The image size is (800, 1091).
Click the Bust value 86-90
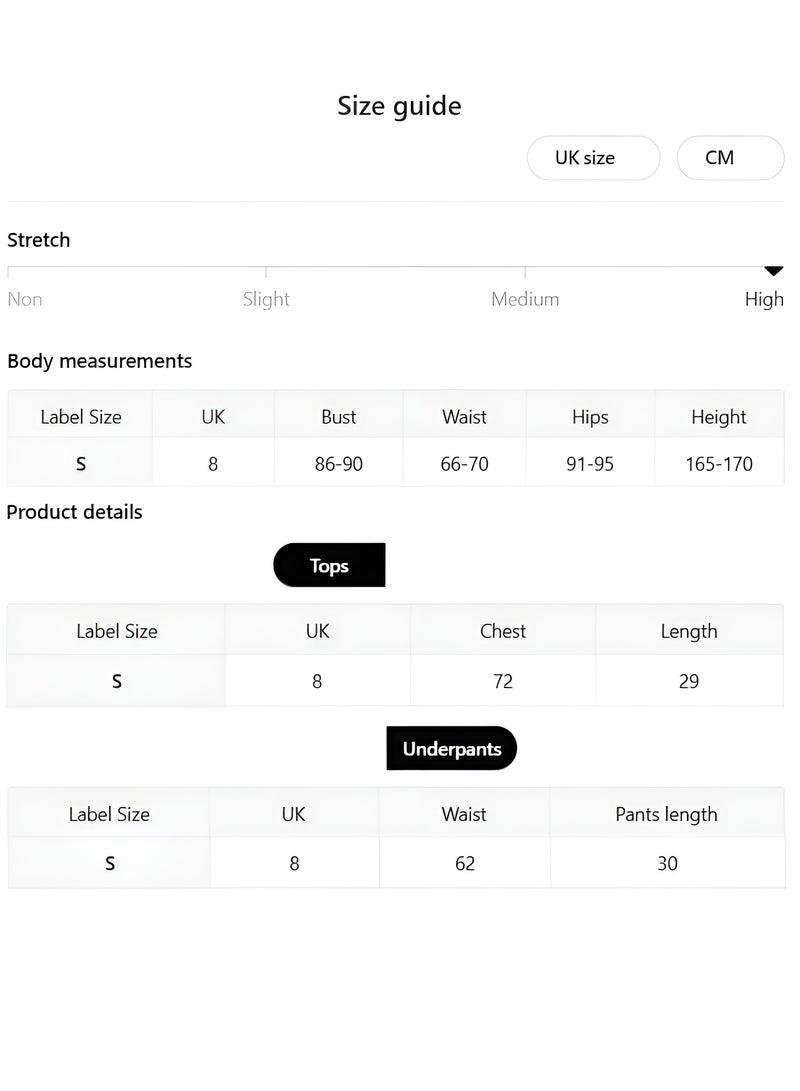click(x=339, y=464)
